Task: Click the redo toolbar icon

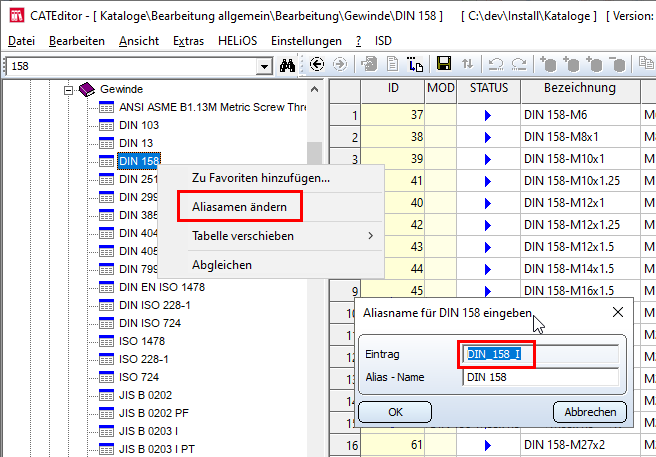Action: (519, 64)
